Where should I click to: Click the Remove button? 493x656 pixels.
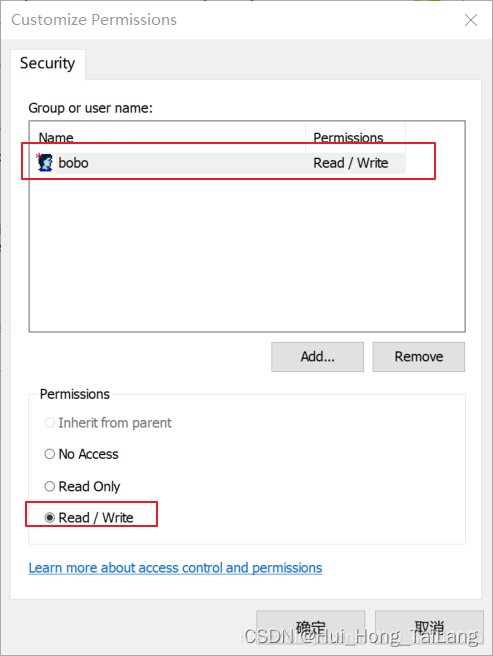click(x=419, y=357)
